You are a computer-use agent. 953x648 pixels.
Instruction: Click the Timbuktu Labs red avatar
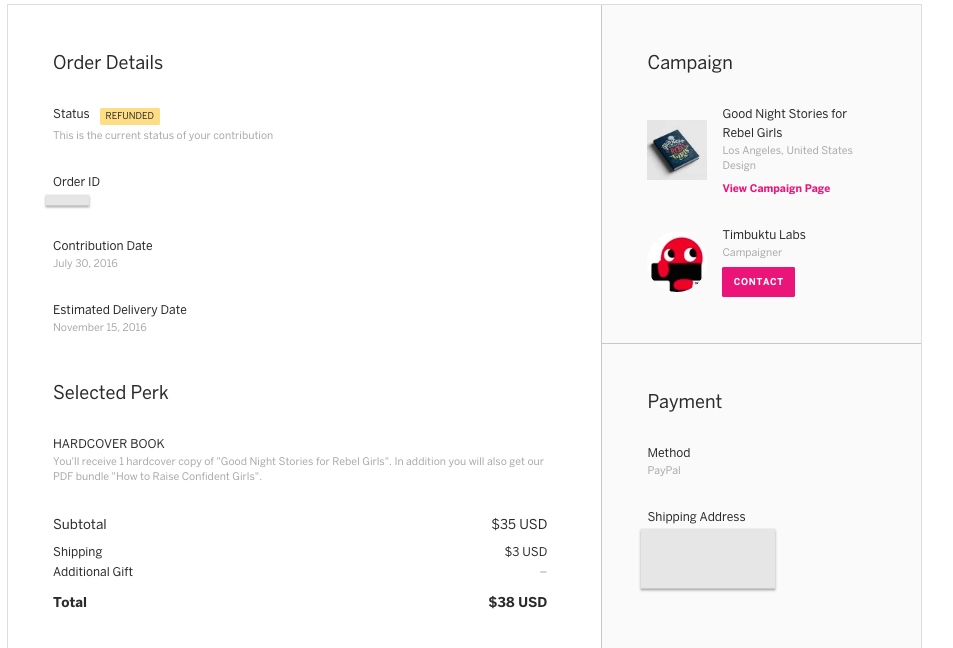676,263
